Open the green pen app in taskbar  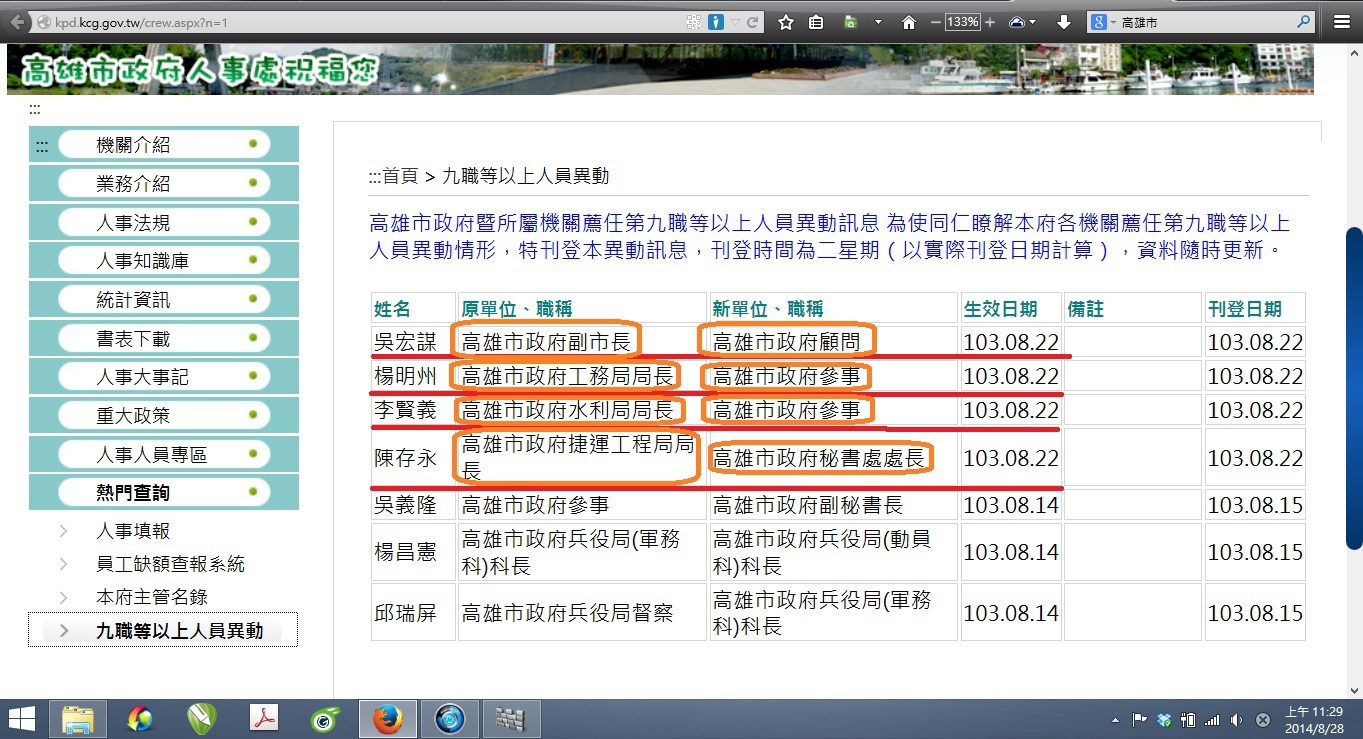tap(202, 718)
